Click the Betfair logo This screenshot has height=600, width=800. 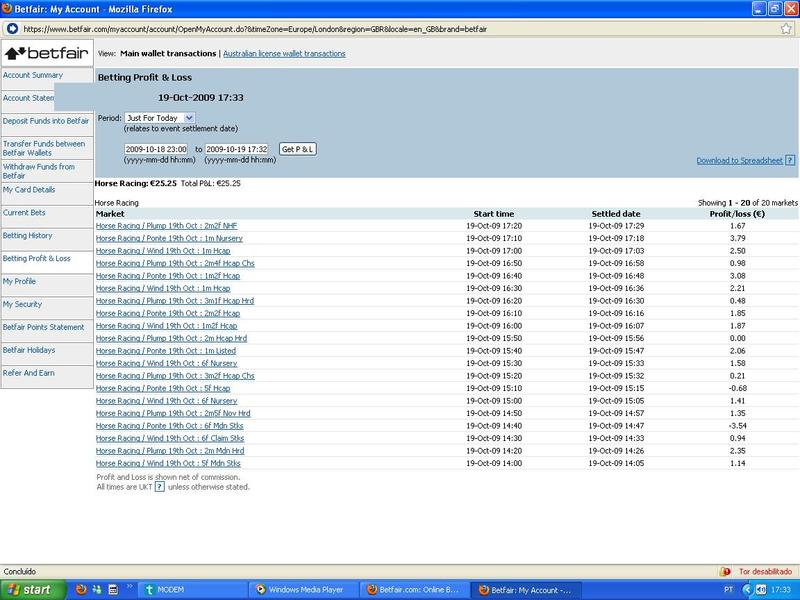47,53
